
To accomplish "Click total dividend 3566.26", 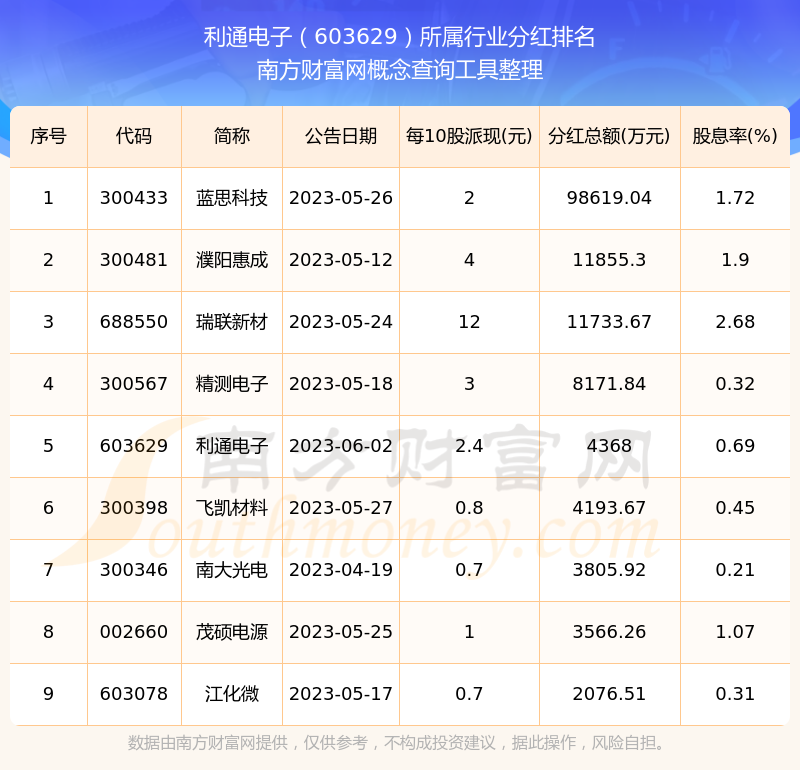I will pyautogui.click(x=609, y=632).
